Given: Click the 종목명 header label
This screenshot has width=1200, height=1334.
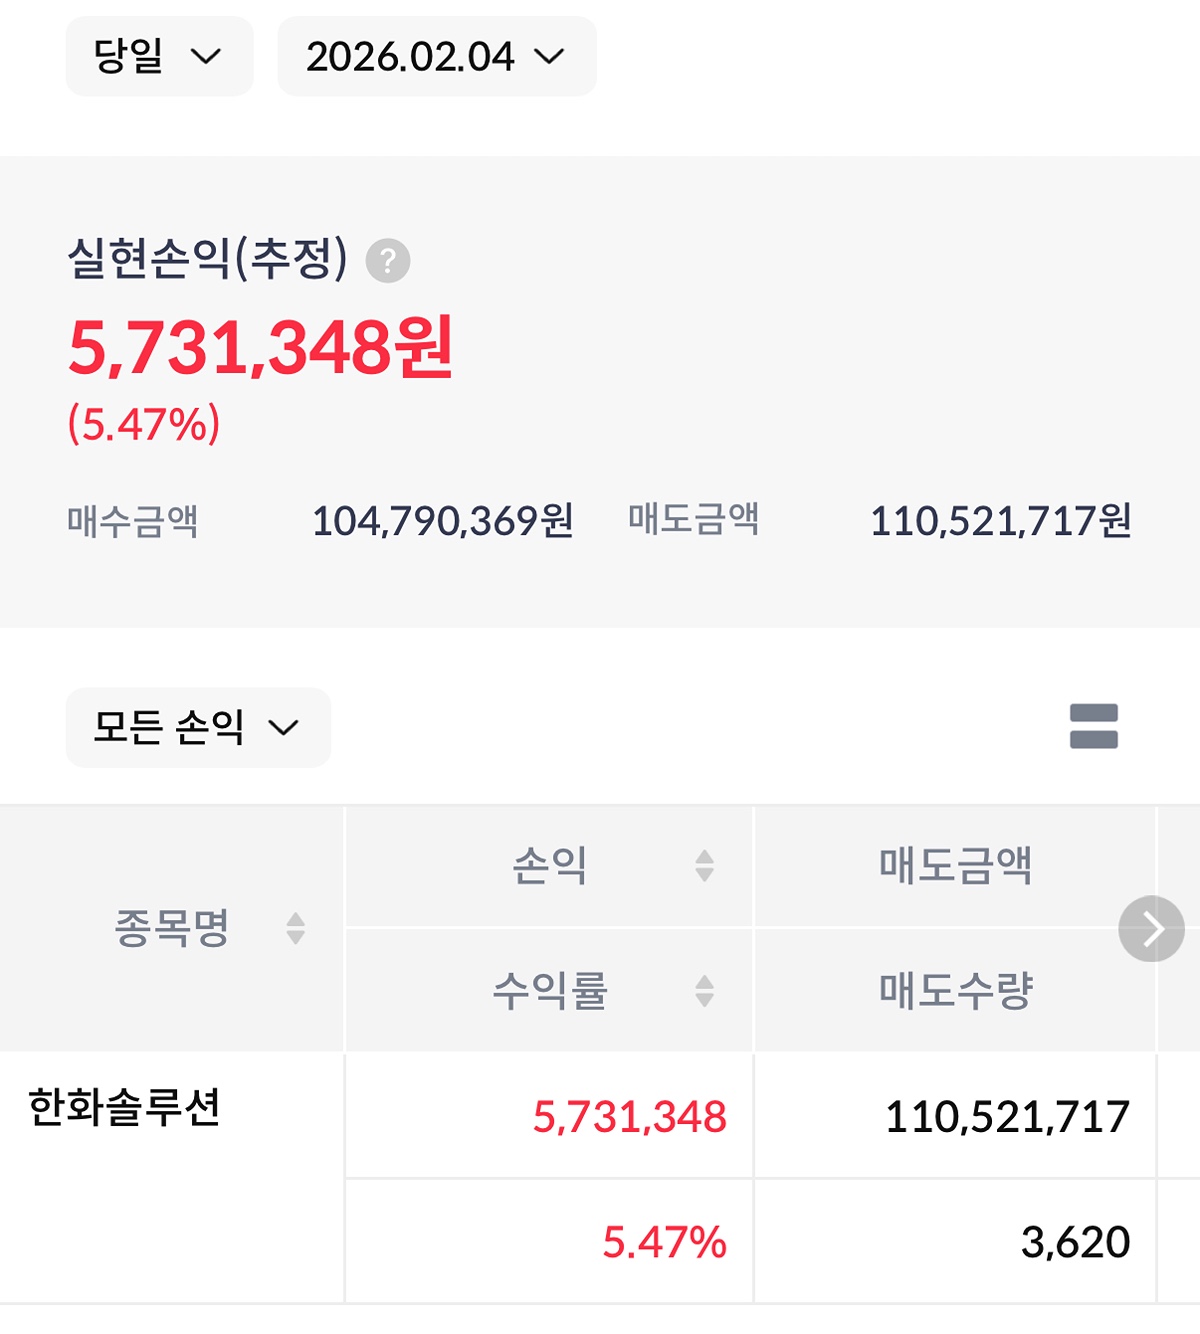Looking at the screenshot, I should [x=172, y=928].
